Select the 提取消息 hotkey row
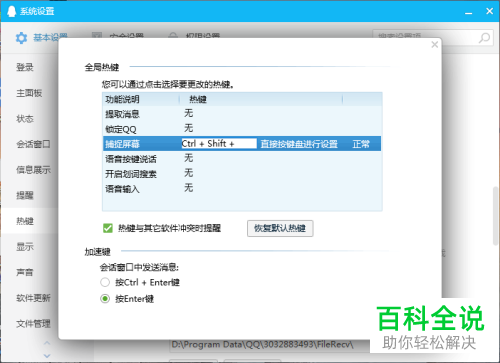This screenshot has height=363, width=500. [x=242, y=114]
